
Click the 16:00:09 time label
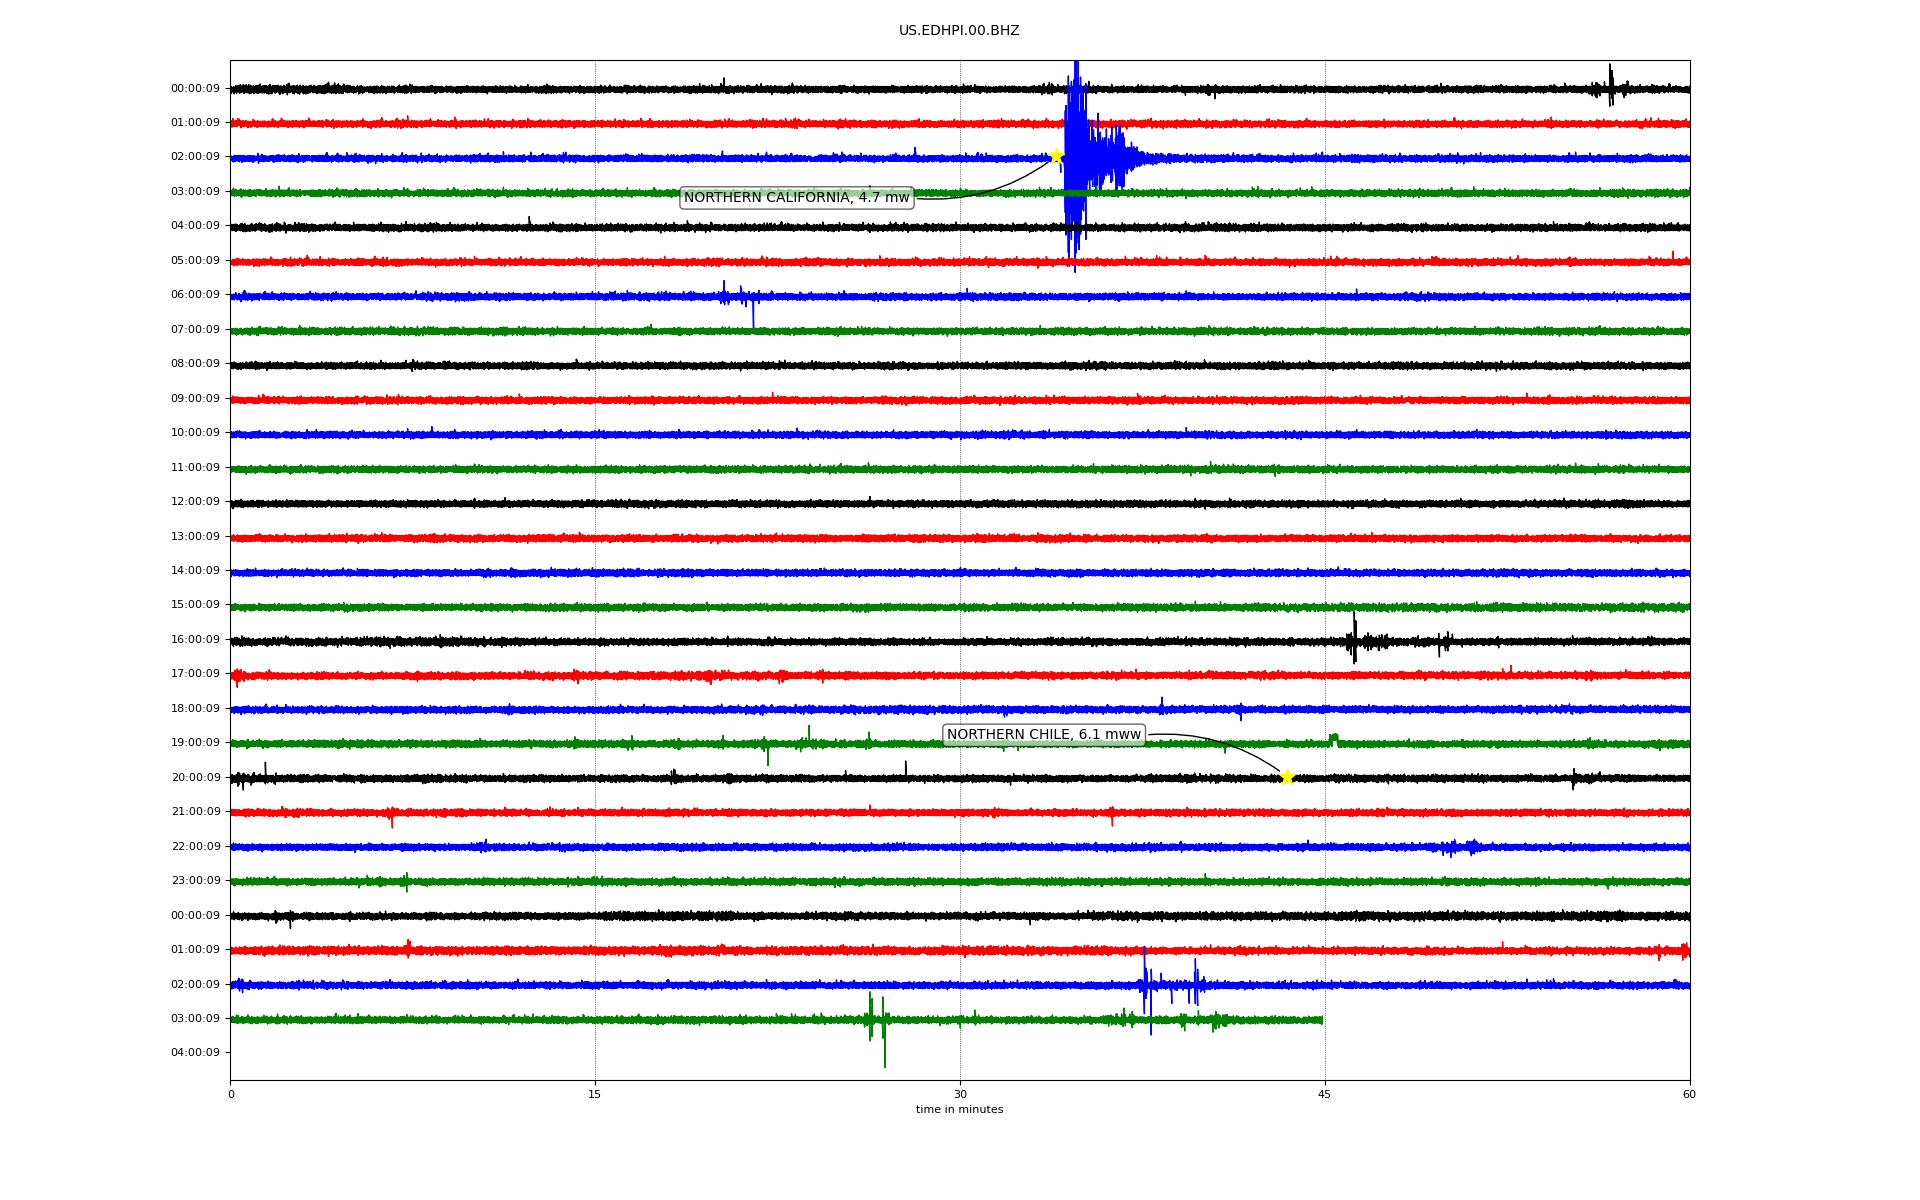195,640
